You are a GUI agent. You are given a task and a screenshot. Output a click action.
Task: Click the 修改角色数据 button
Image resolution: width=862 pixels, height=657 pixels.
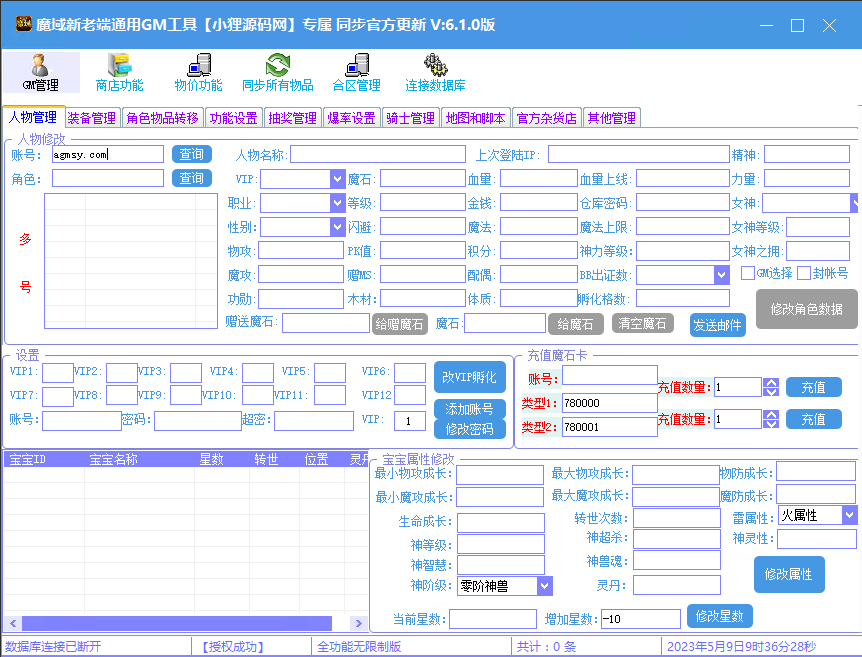806,310
